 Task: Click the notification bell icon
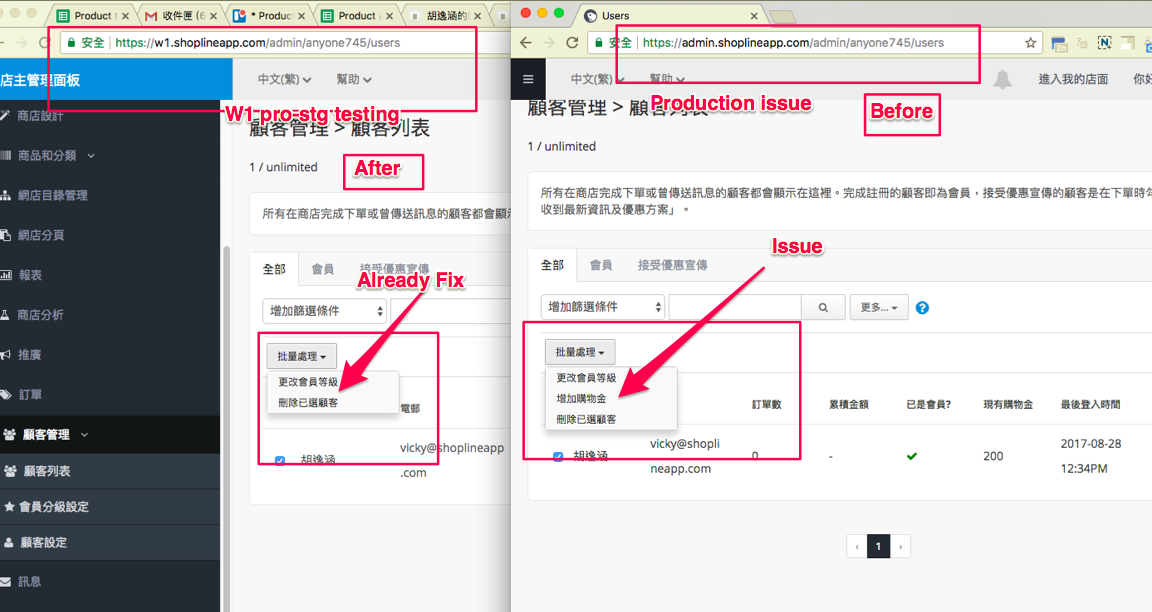pyautogui.click(x=1002, y=79)
